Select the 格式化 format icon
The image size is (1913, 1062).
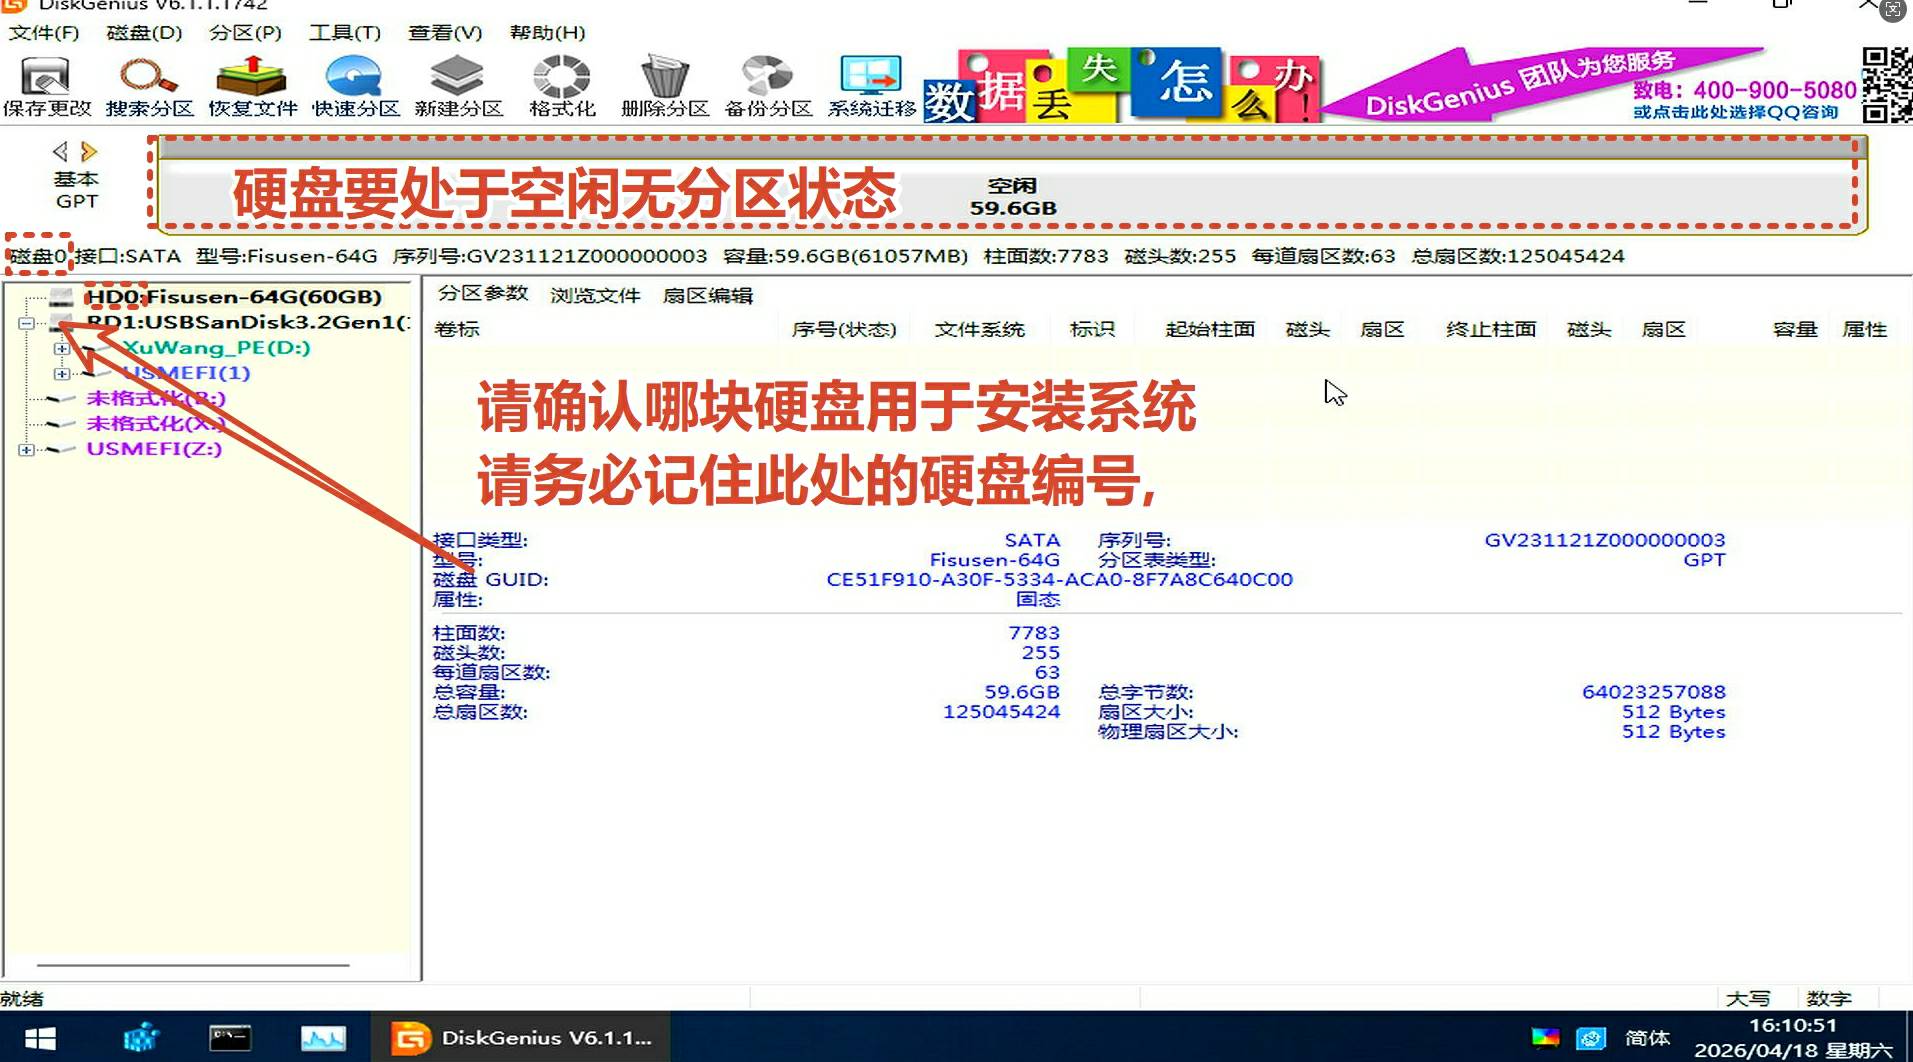[x=561, y=86]
